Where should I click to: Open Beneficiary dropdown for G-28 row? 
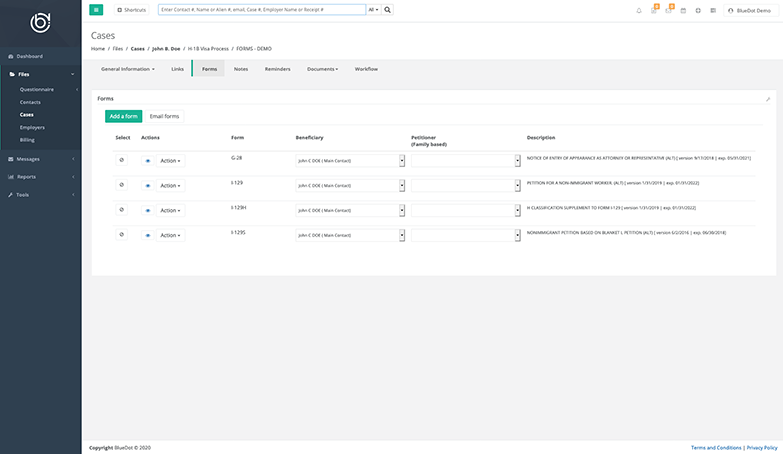click(x=350, y=161)
